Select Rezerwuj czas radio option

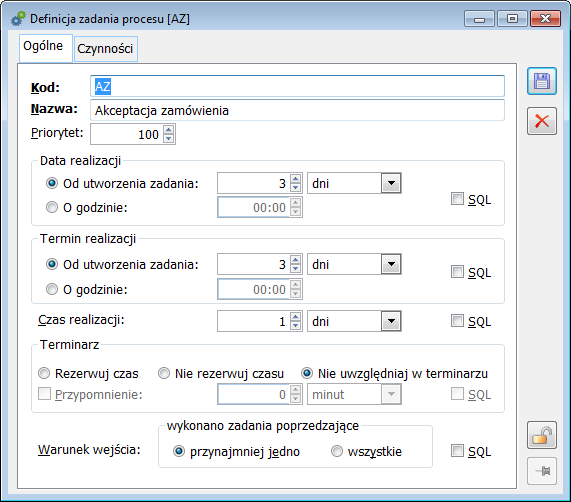(44, 373)
